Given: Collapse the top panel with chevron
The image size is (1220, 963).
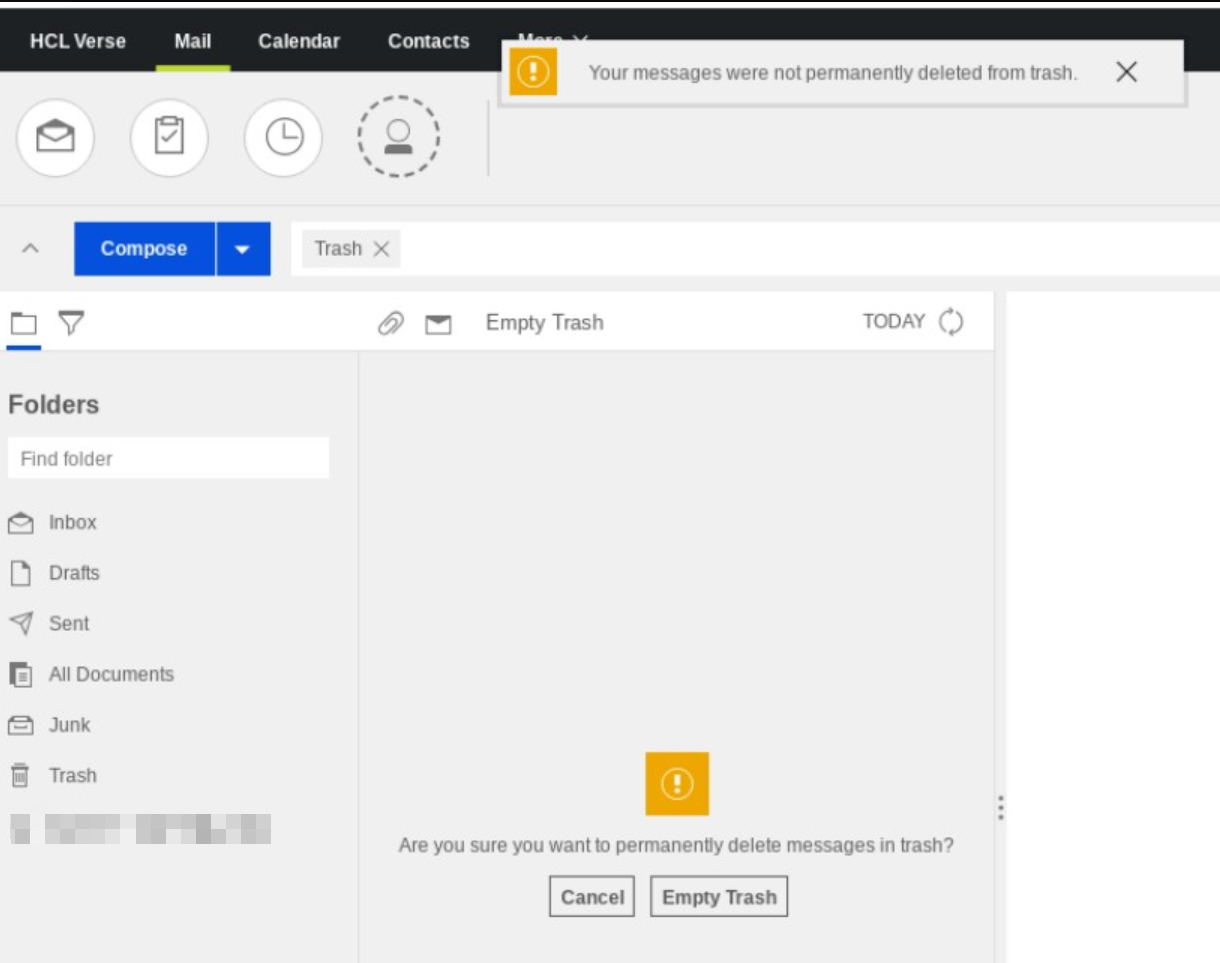Looking at the screenshot, I should [31, 249].
